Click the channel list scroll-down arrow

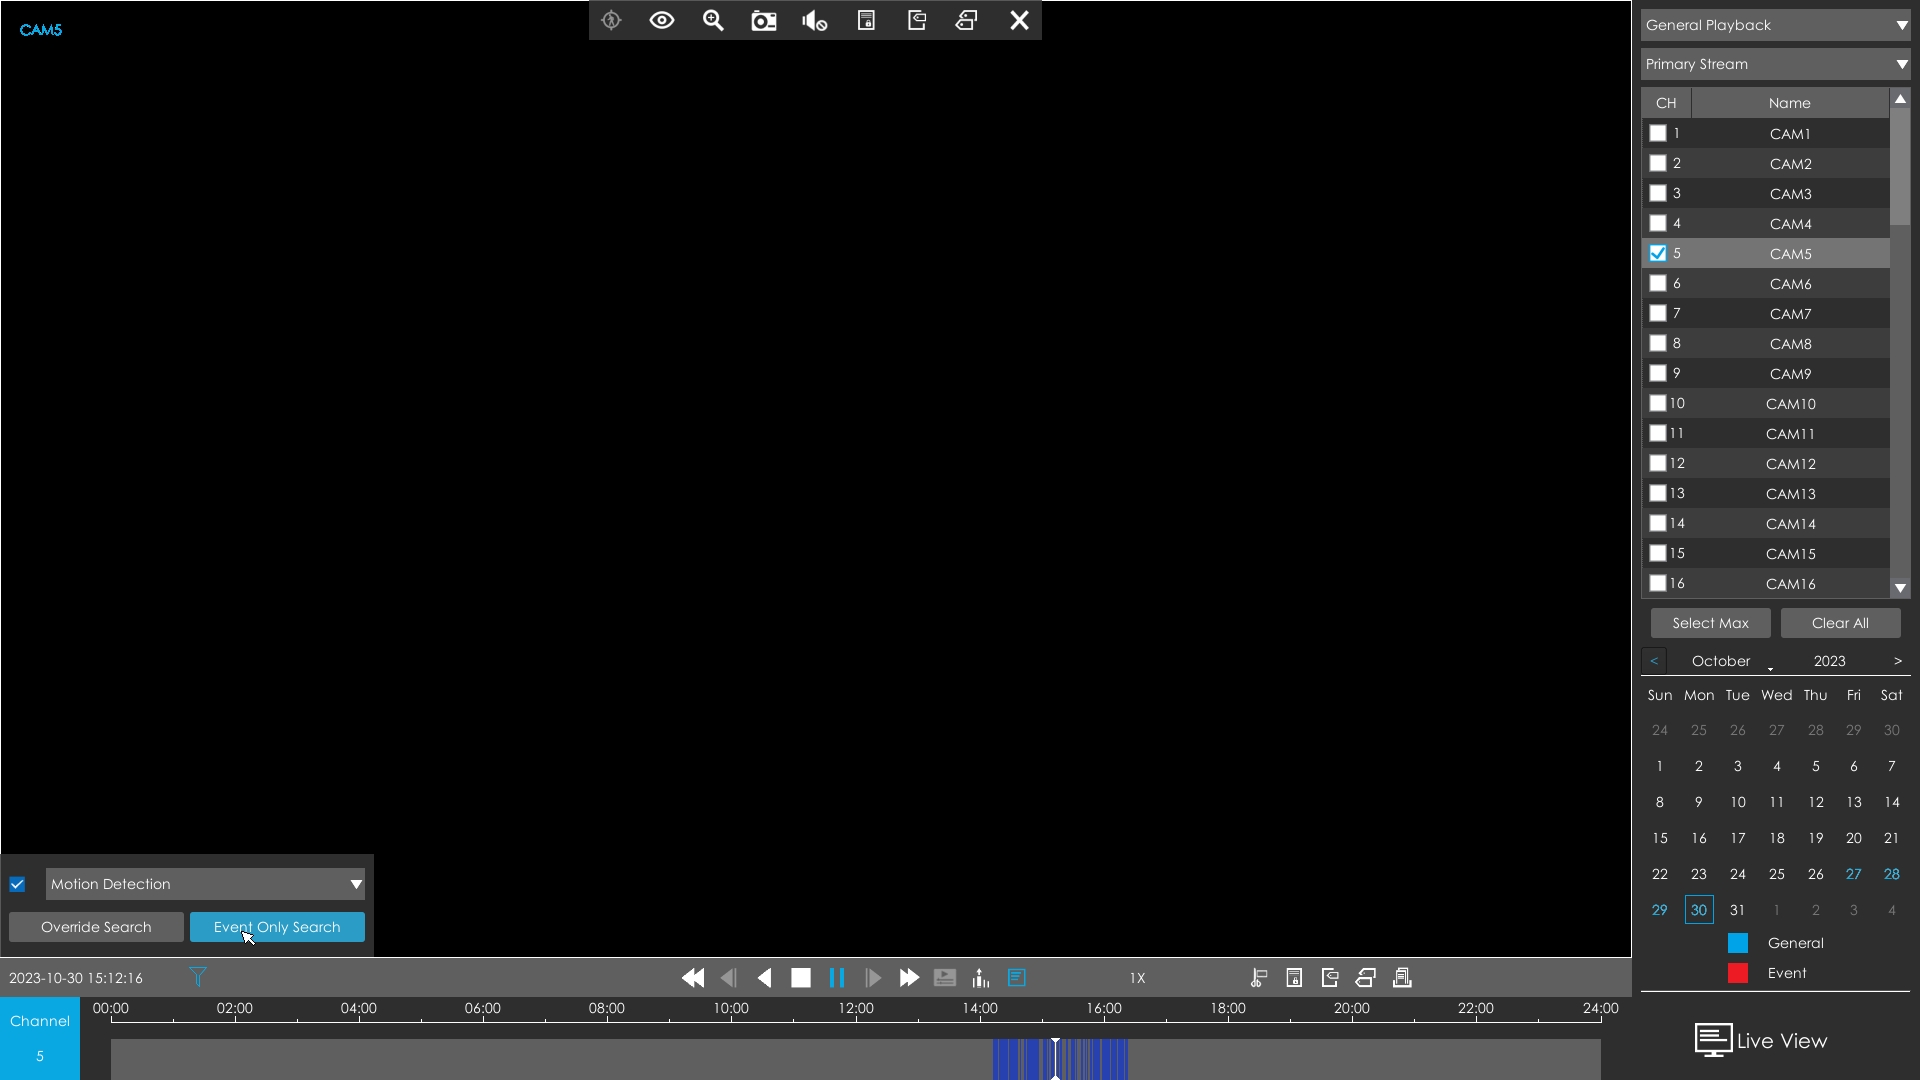click(x=1900, y=589)
